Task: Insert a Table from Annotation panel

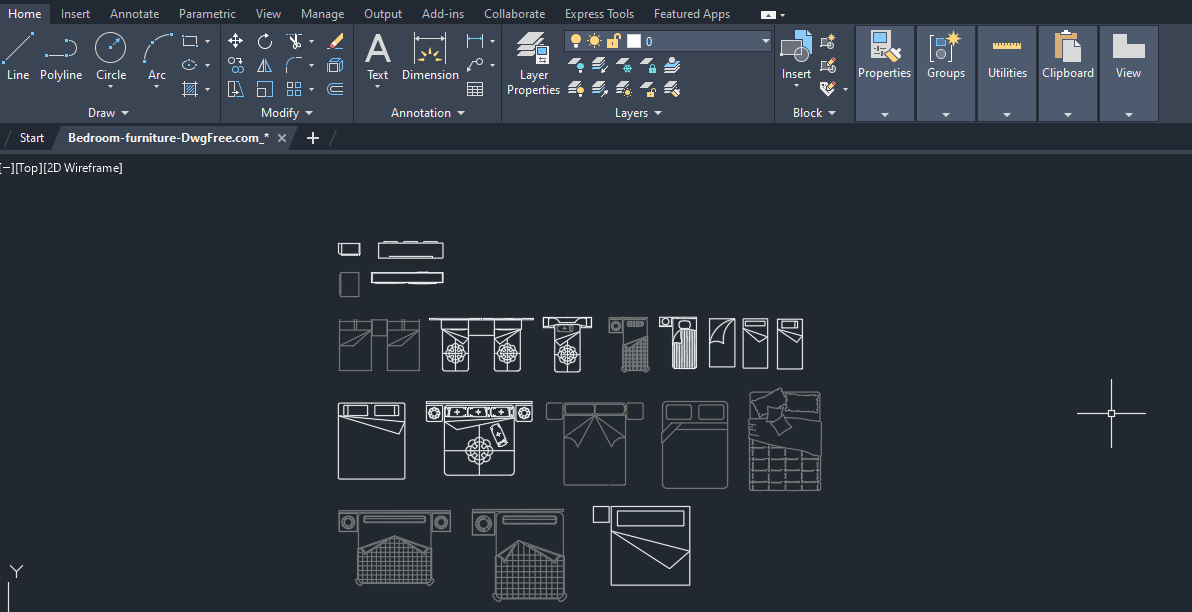Action: coord(475,89)
